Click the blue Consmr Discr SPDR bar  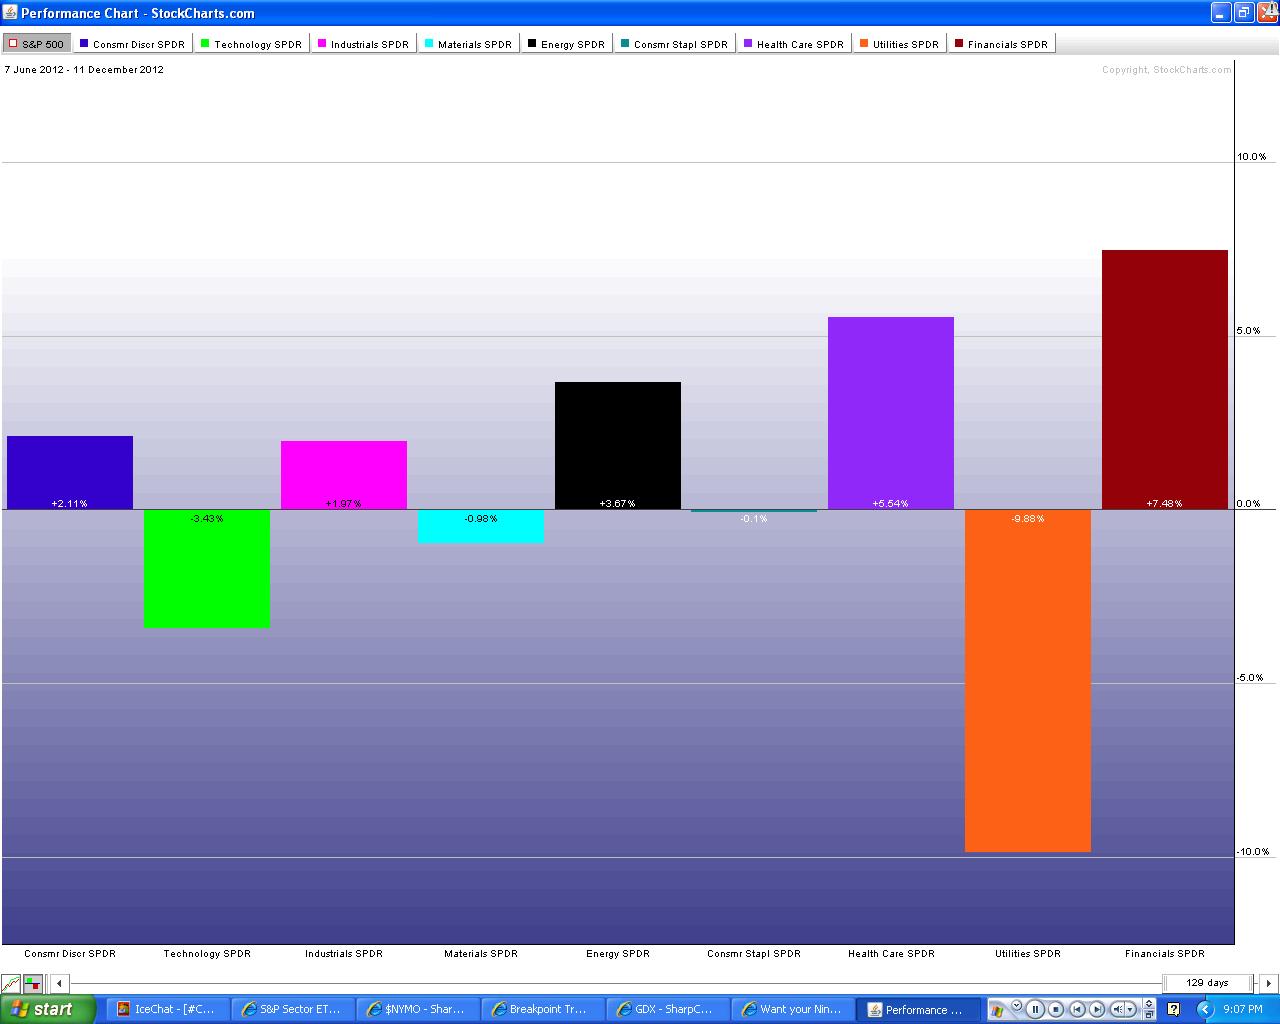tap(70, 472)
